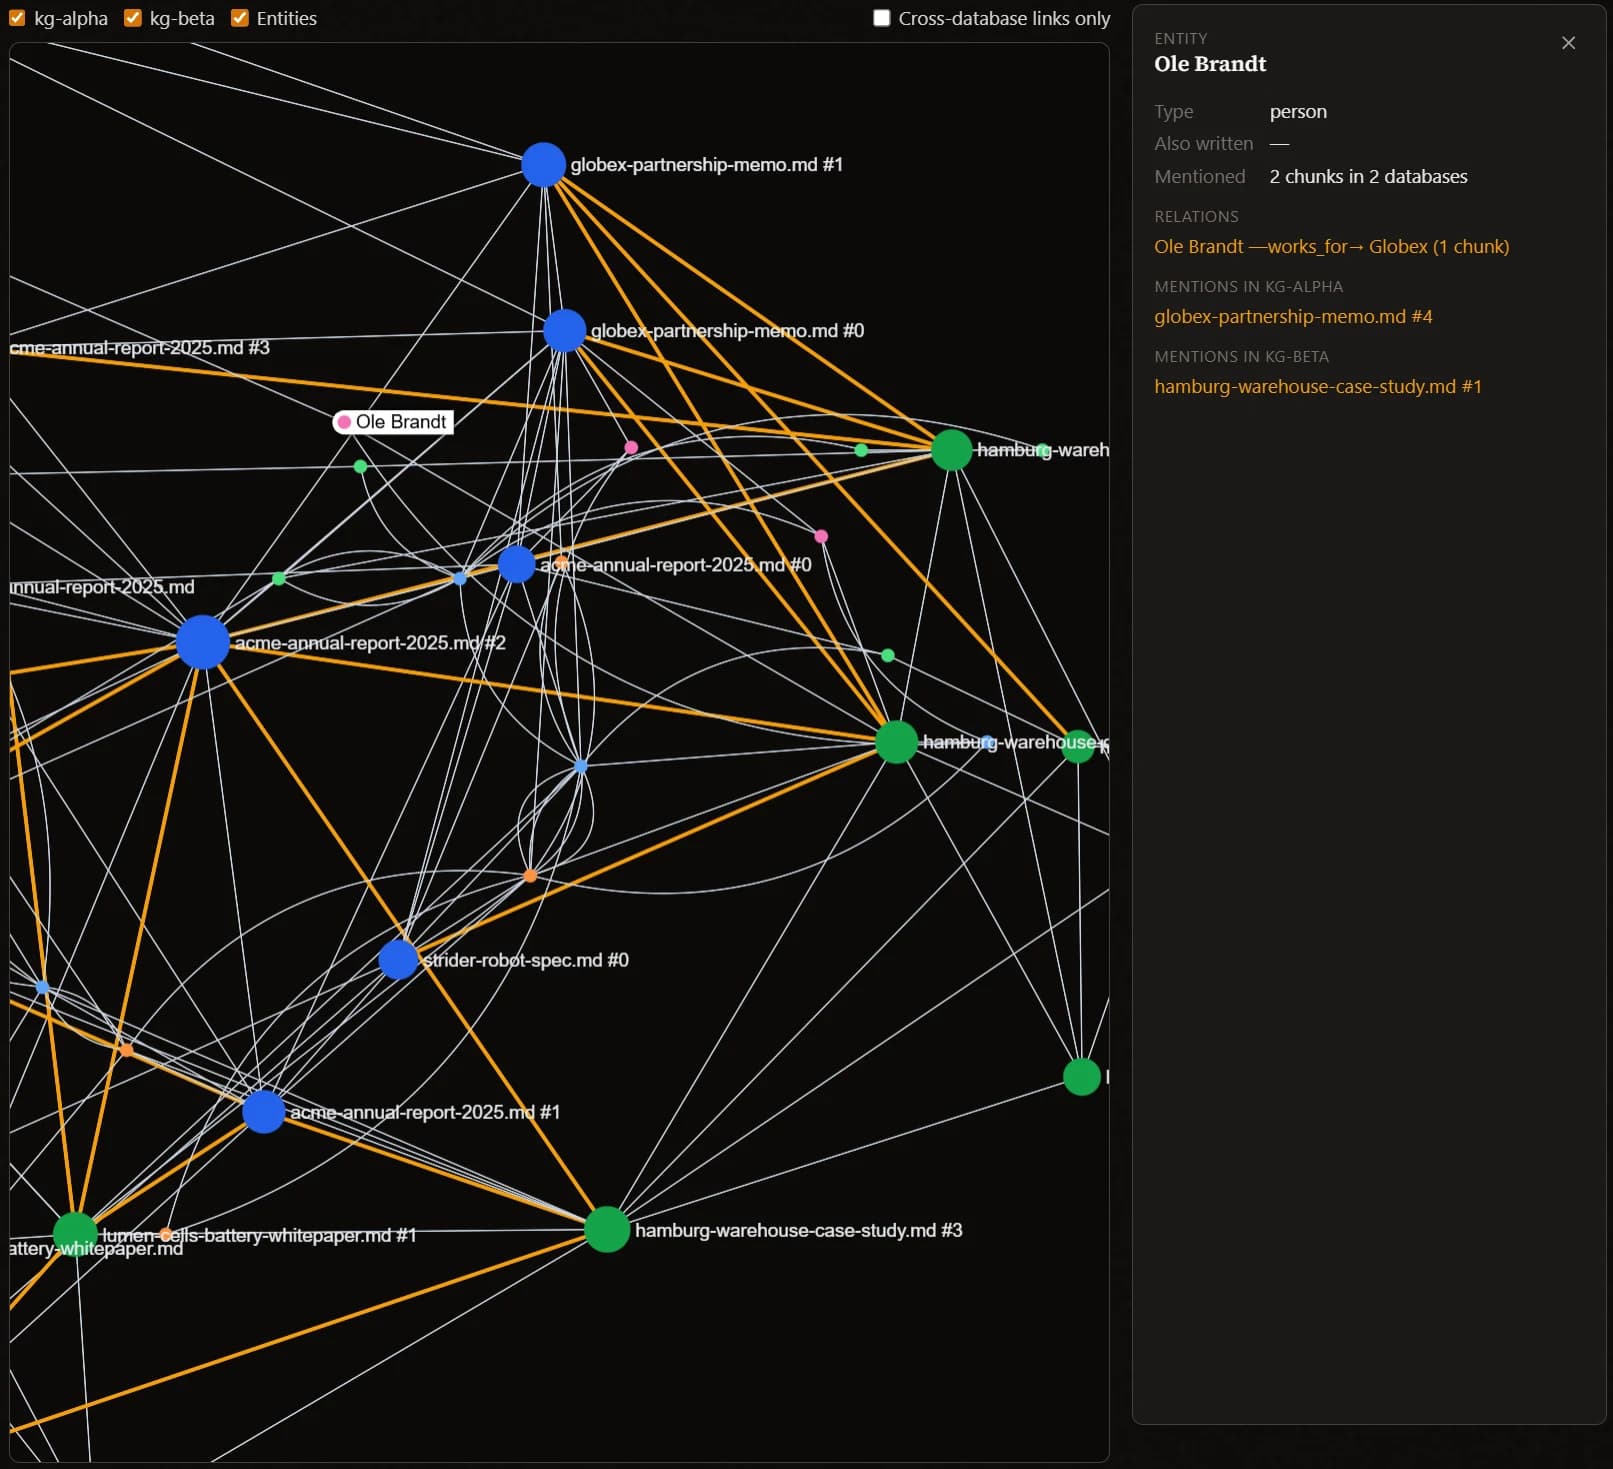Select acme-annual-report-2025.md #2 blue node
This screenshot has height=1469, width=1613.
(203, 642)
